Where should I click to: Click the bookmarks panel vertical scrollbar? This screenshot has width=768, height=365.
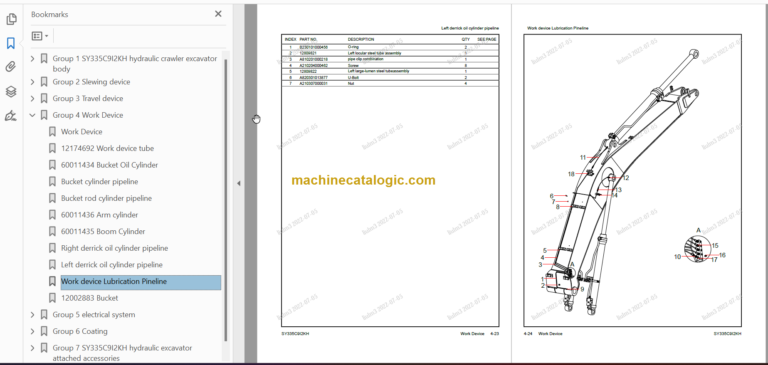pos(226,200)
